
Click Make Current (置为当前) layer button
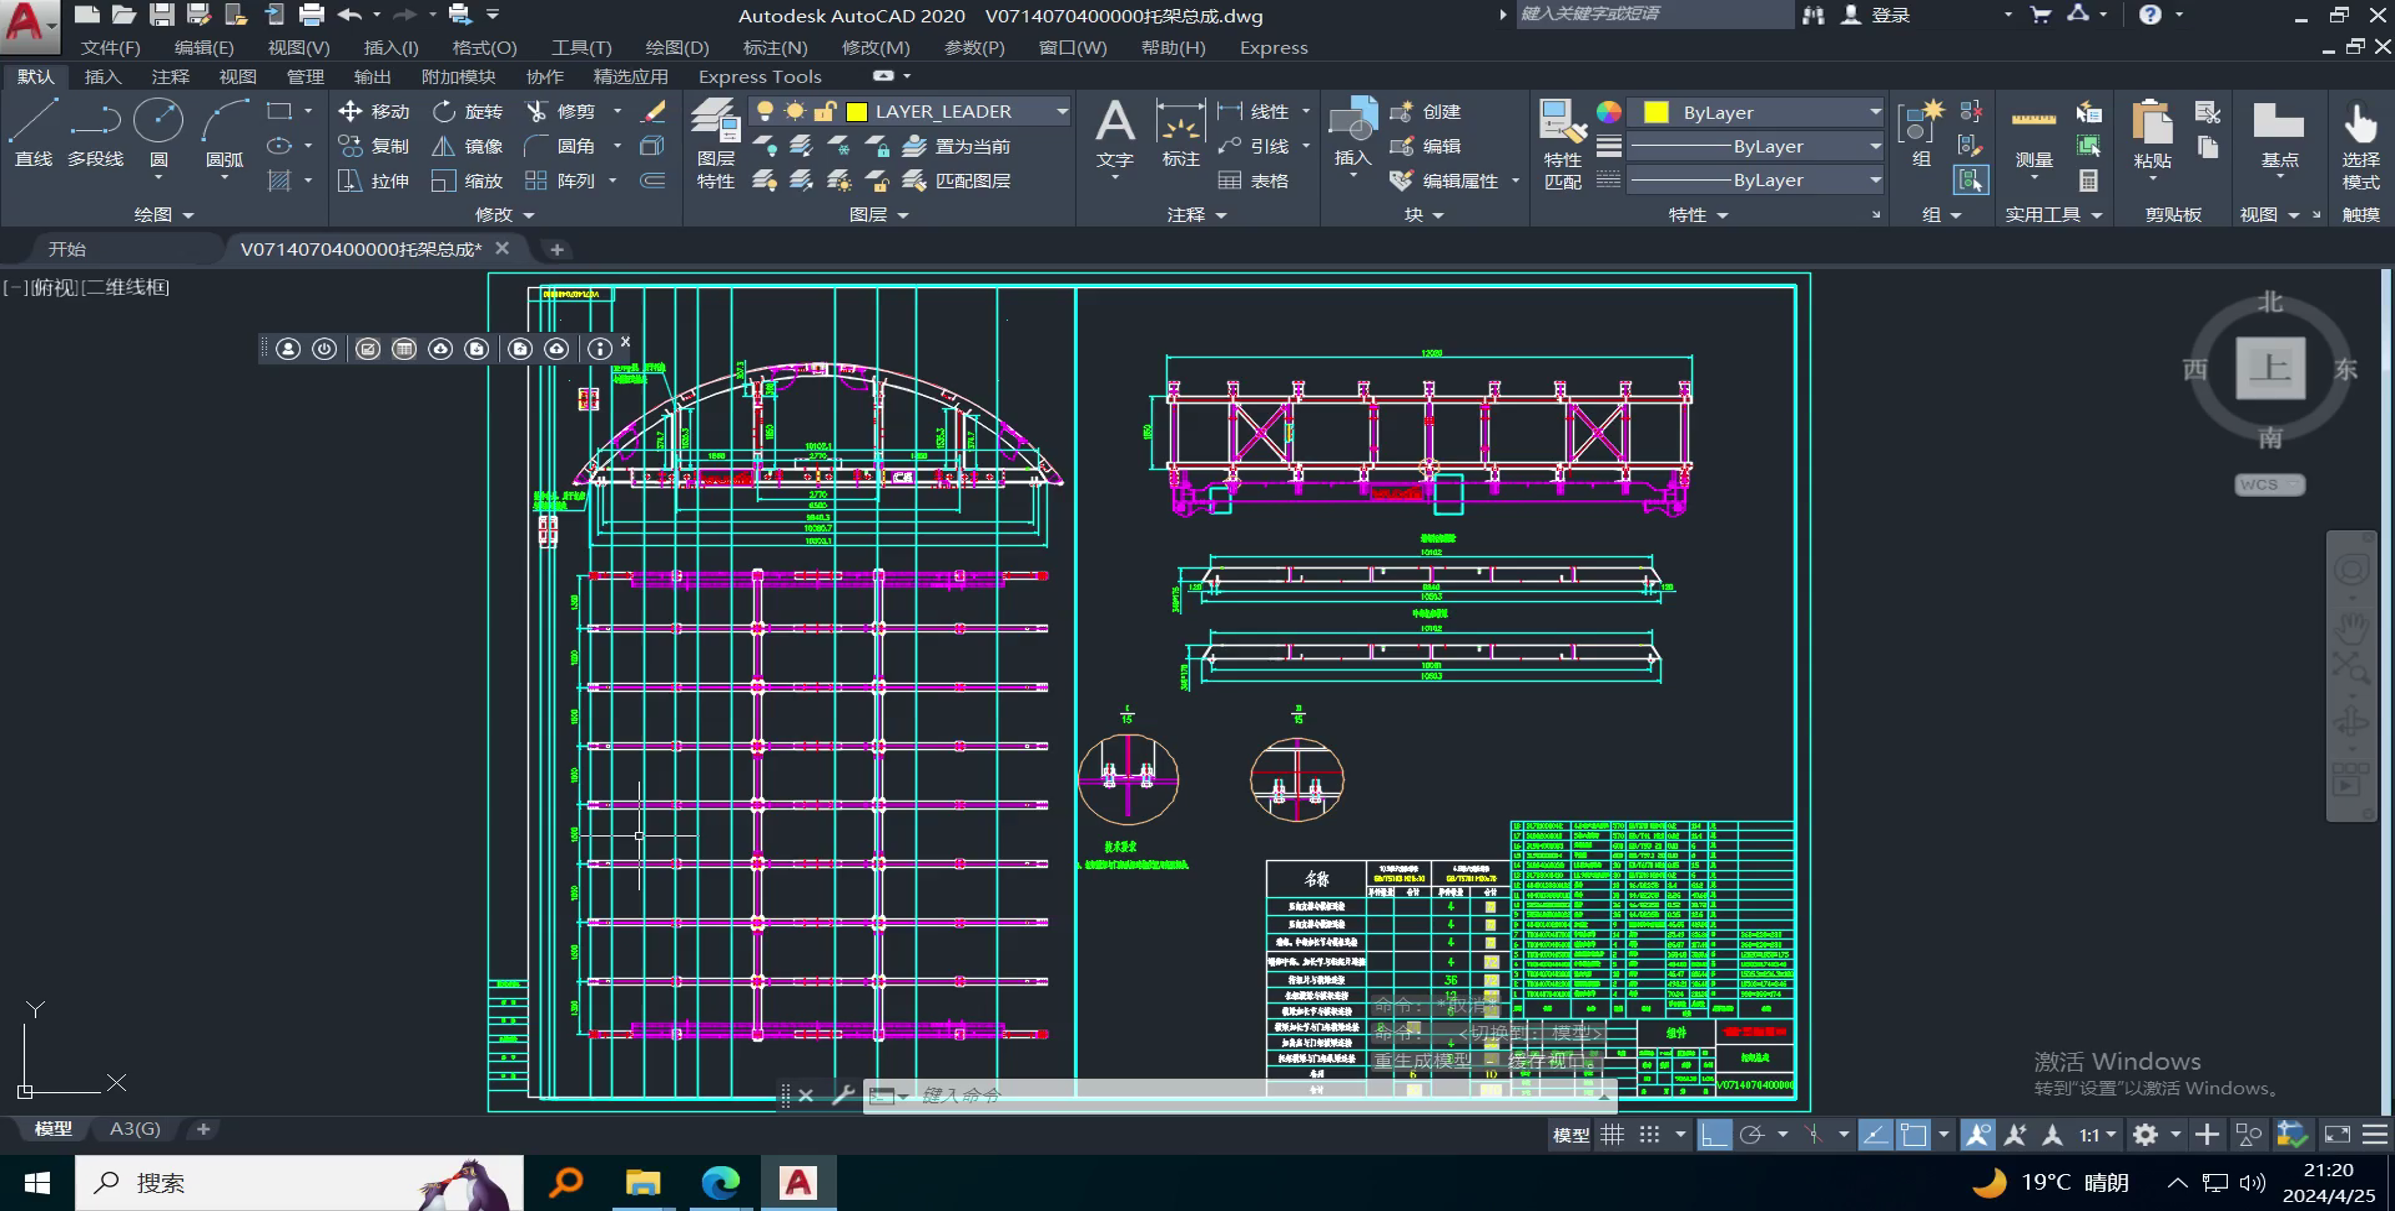point(958,146)
